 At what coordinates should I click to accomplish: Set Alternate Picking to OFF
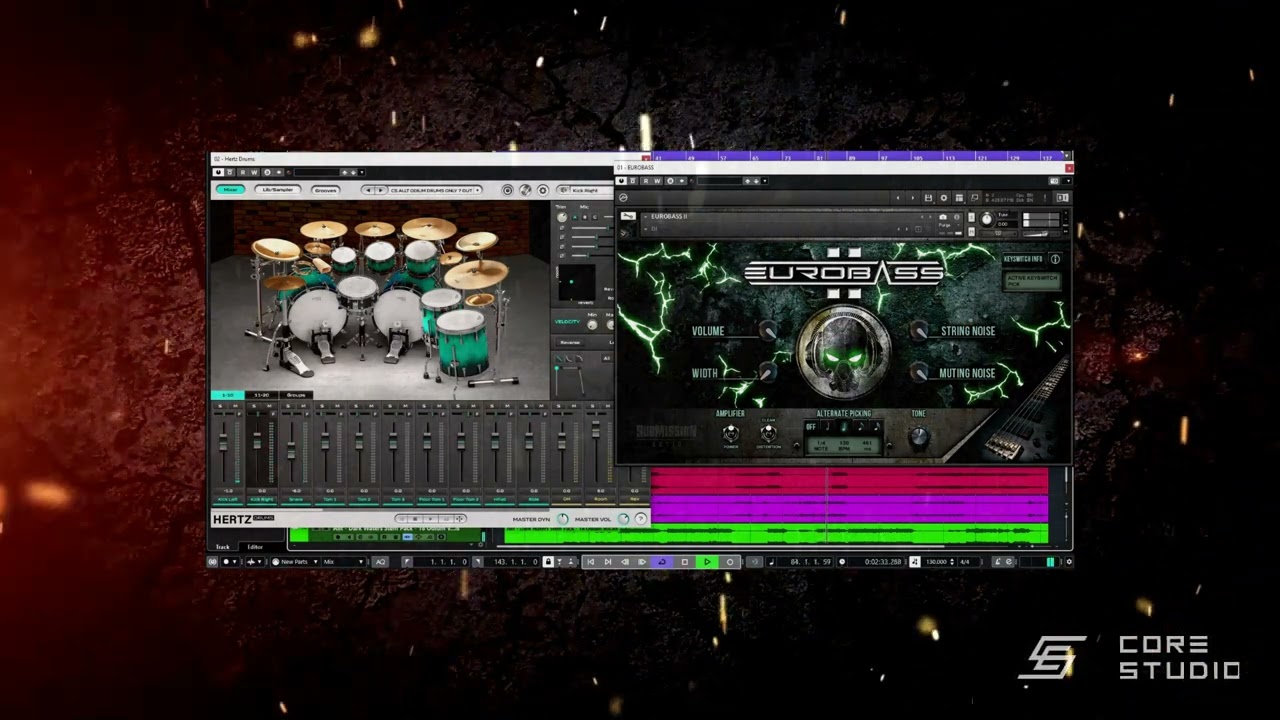811,427
